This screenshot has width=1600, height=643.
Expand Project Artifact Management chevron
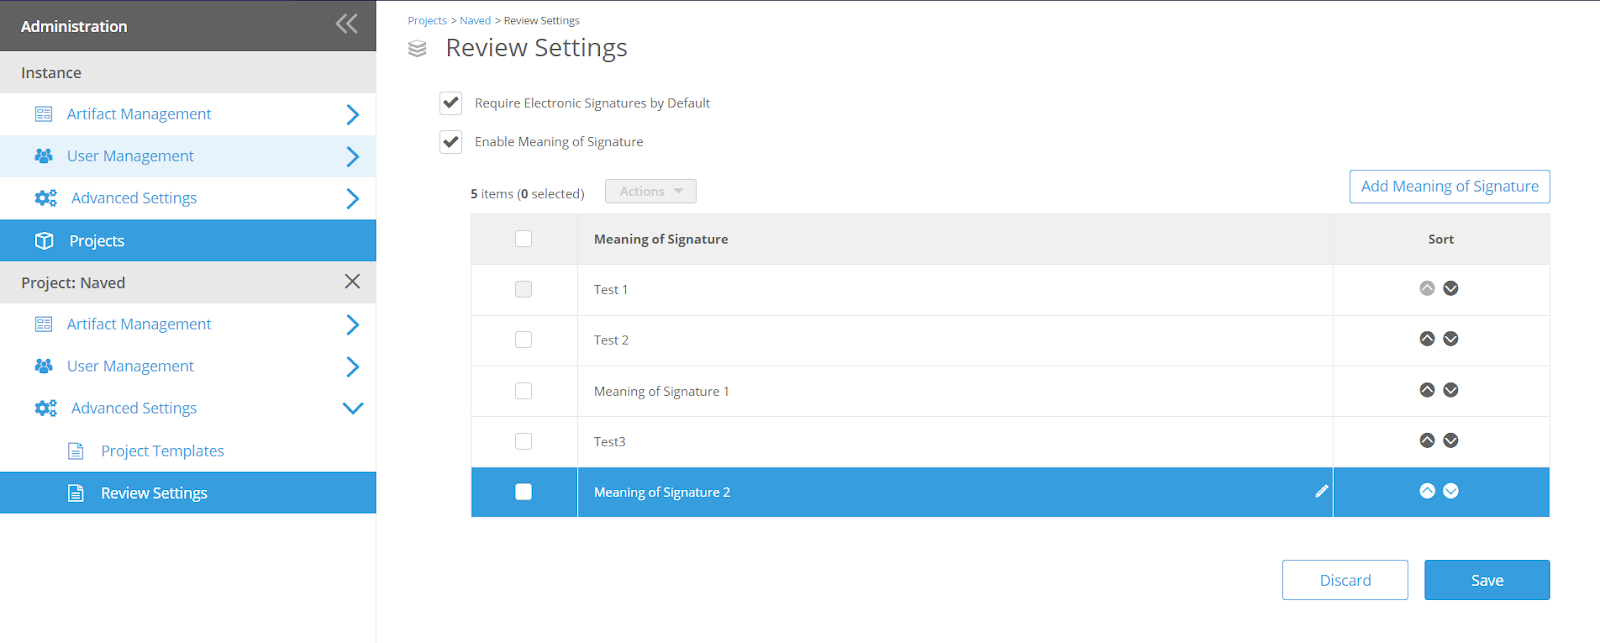[x=352, y=324]
